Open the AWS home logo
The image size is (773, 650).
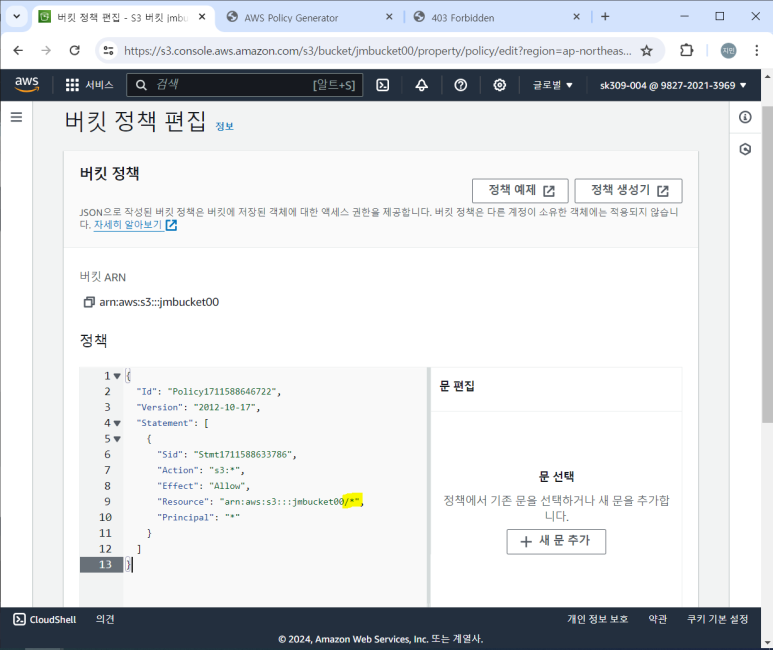[27, 85]
